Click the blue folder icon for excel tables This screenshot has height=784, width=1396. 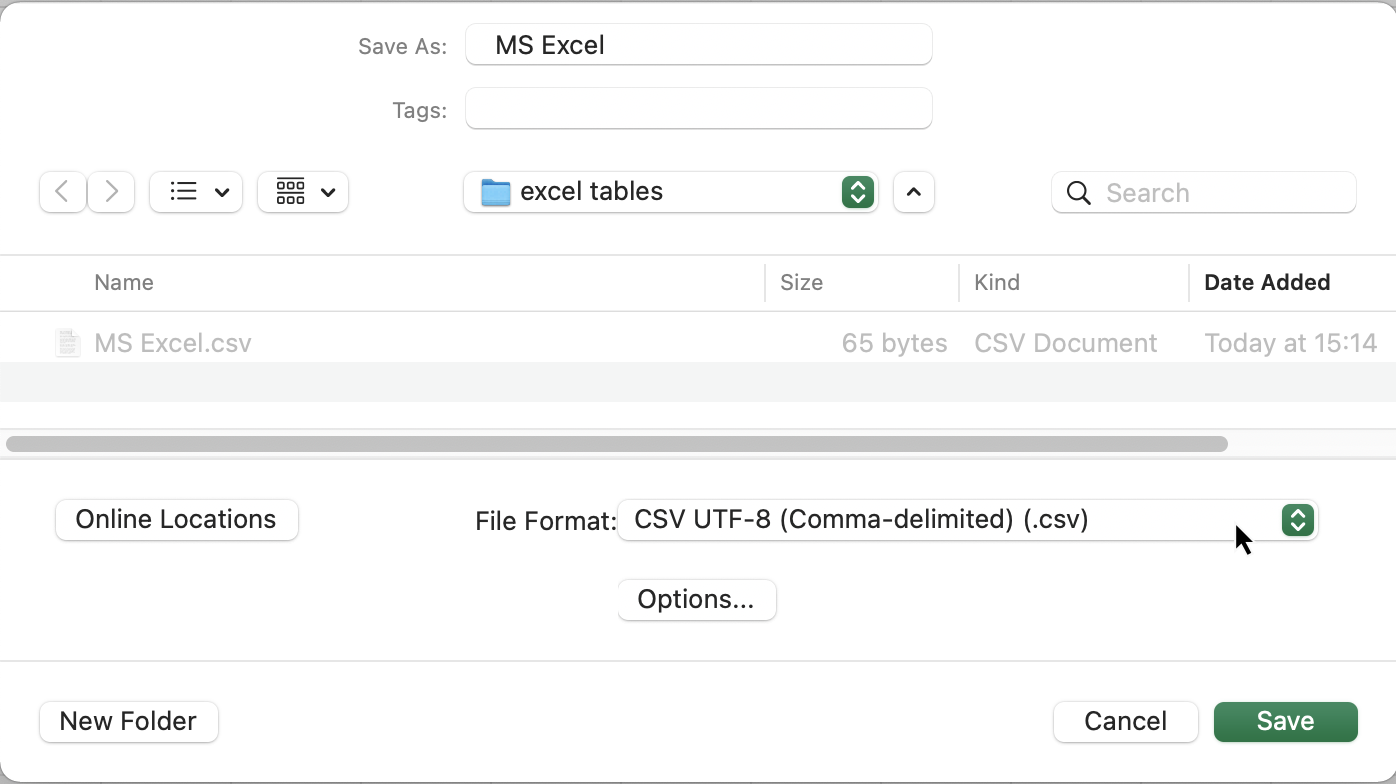click(494, 191)
